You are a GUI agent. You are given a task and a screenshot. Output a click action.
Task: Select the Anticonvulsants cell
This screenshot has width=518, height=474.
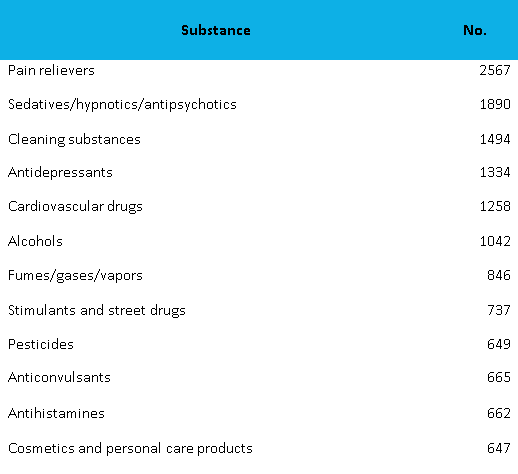[59, 377]
